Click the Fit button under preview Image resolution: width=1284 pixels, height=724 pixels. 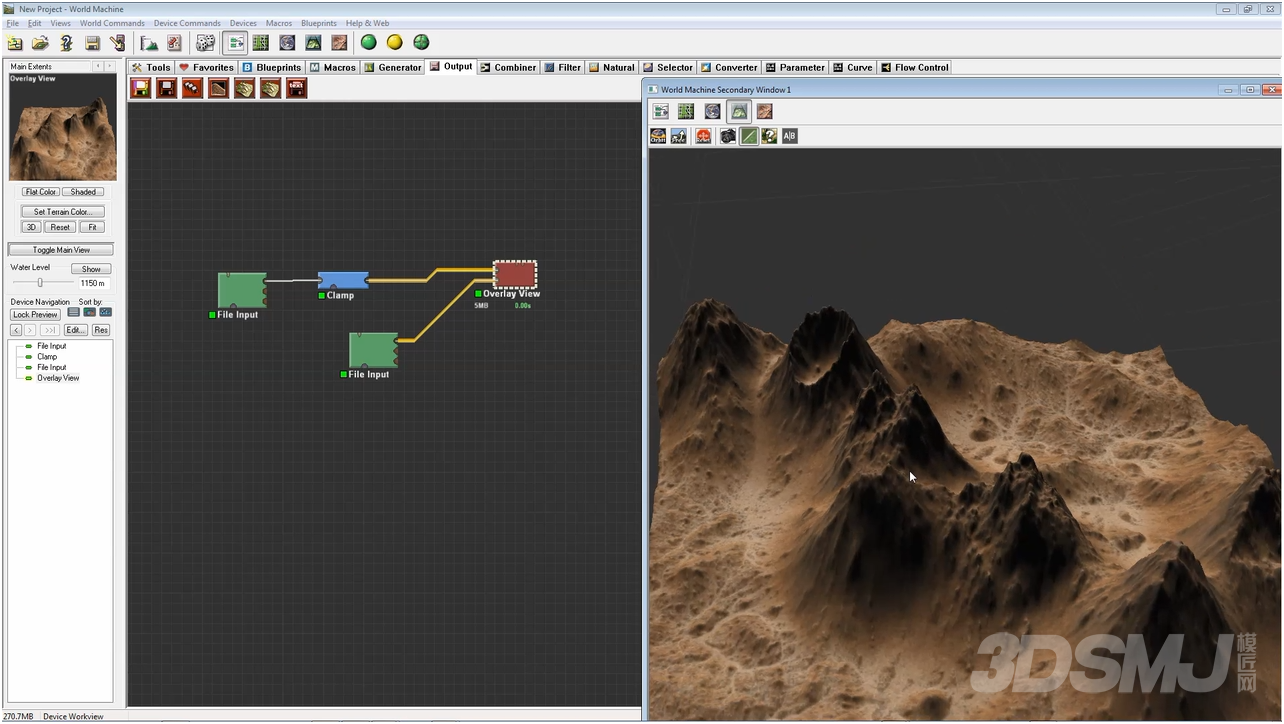pyautogui.click(x=93, y=227)
